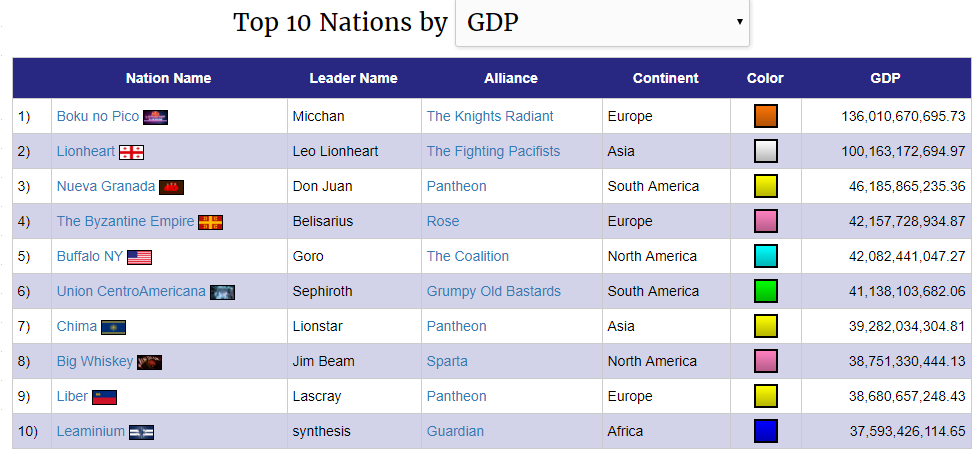Click the Lionheart nation flag icon
This screenshot has width=978, height=458.
point(131,152)
